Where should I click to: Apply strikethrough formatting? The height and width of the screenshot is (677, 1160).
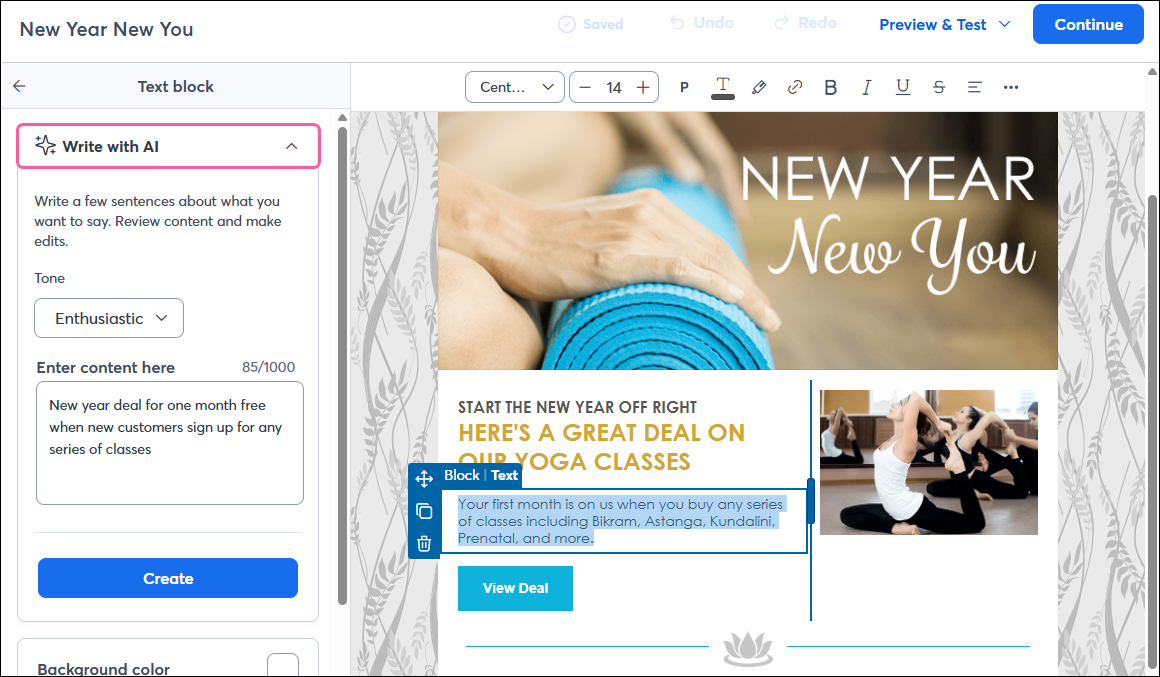point(938,87)
